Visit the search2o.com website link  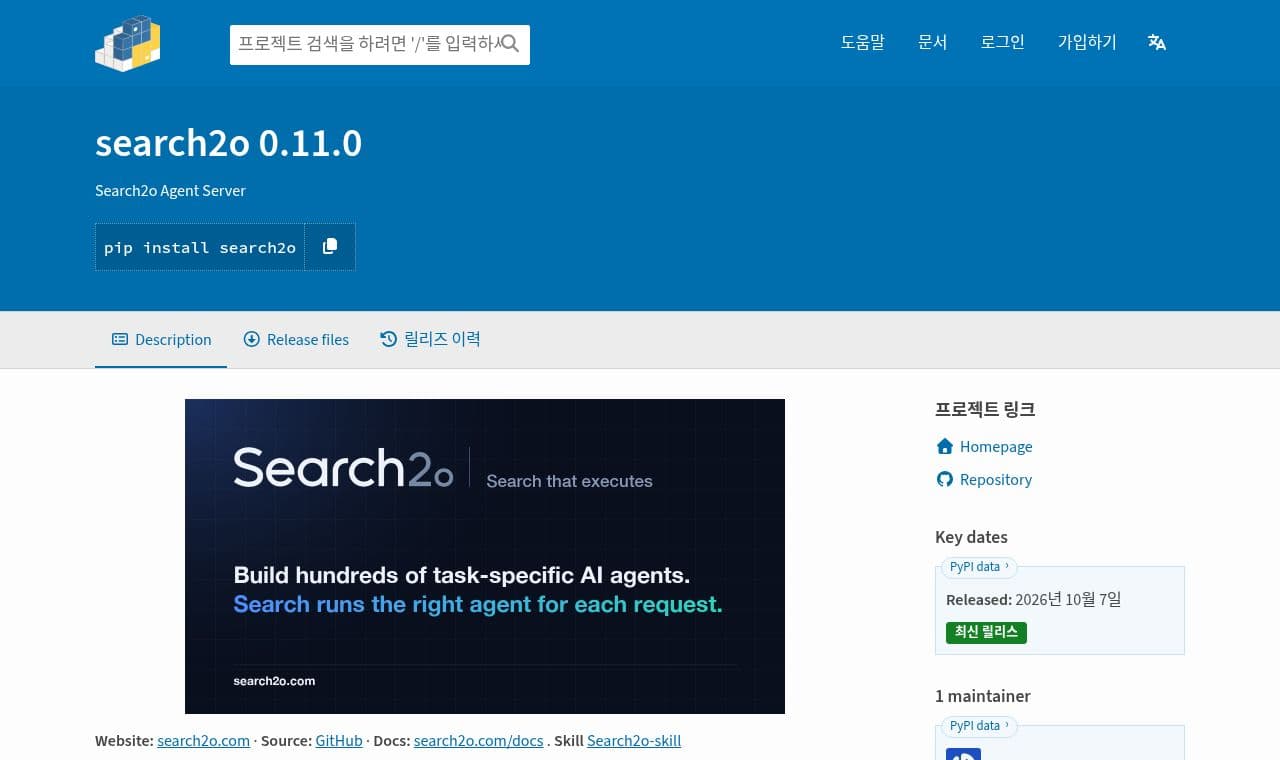203,741
